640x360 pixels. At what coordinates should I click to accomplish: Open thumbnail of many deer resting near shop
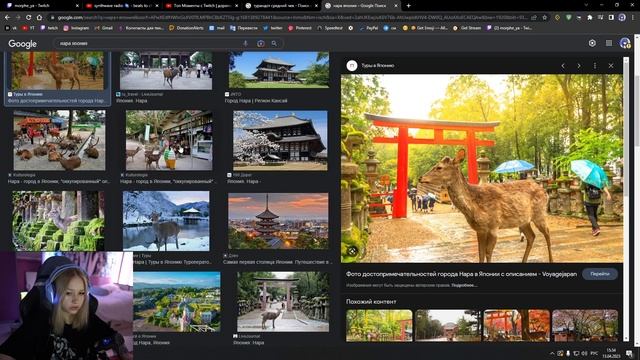click(59, 140)
